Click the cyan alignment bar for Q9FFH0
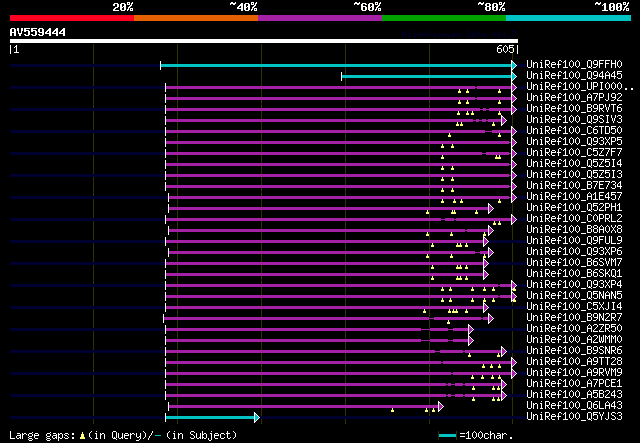Screen dimensions: 640x443 coord(338,65)
